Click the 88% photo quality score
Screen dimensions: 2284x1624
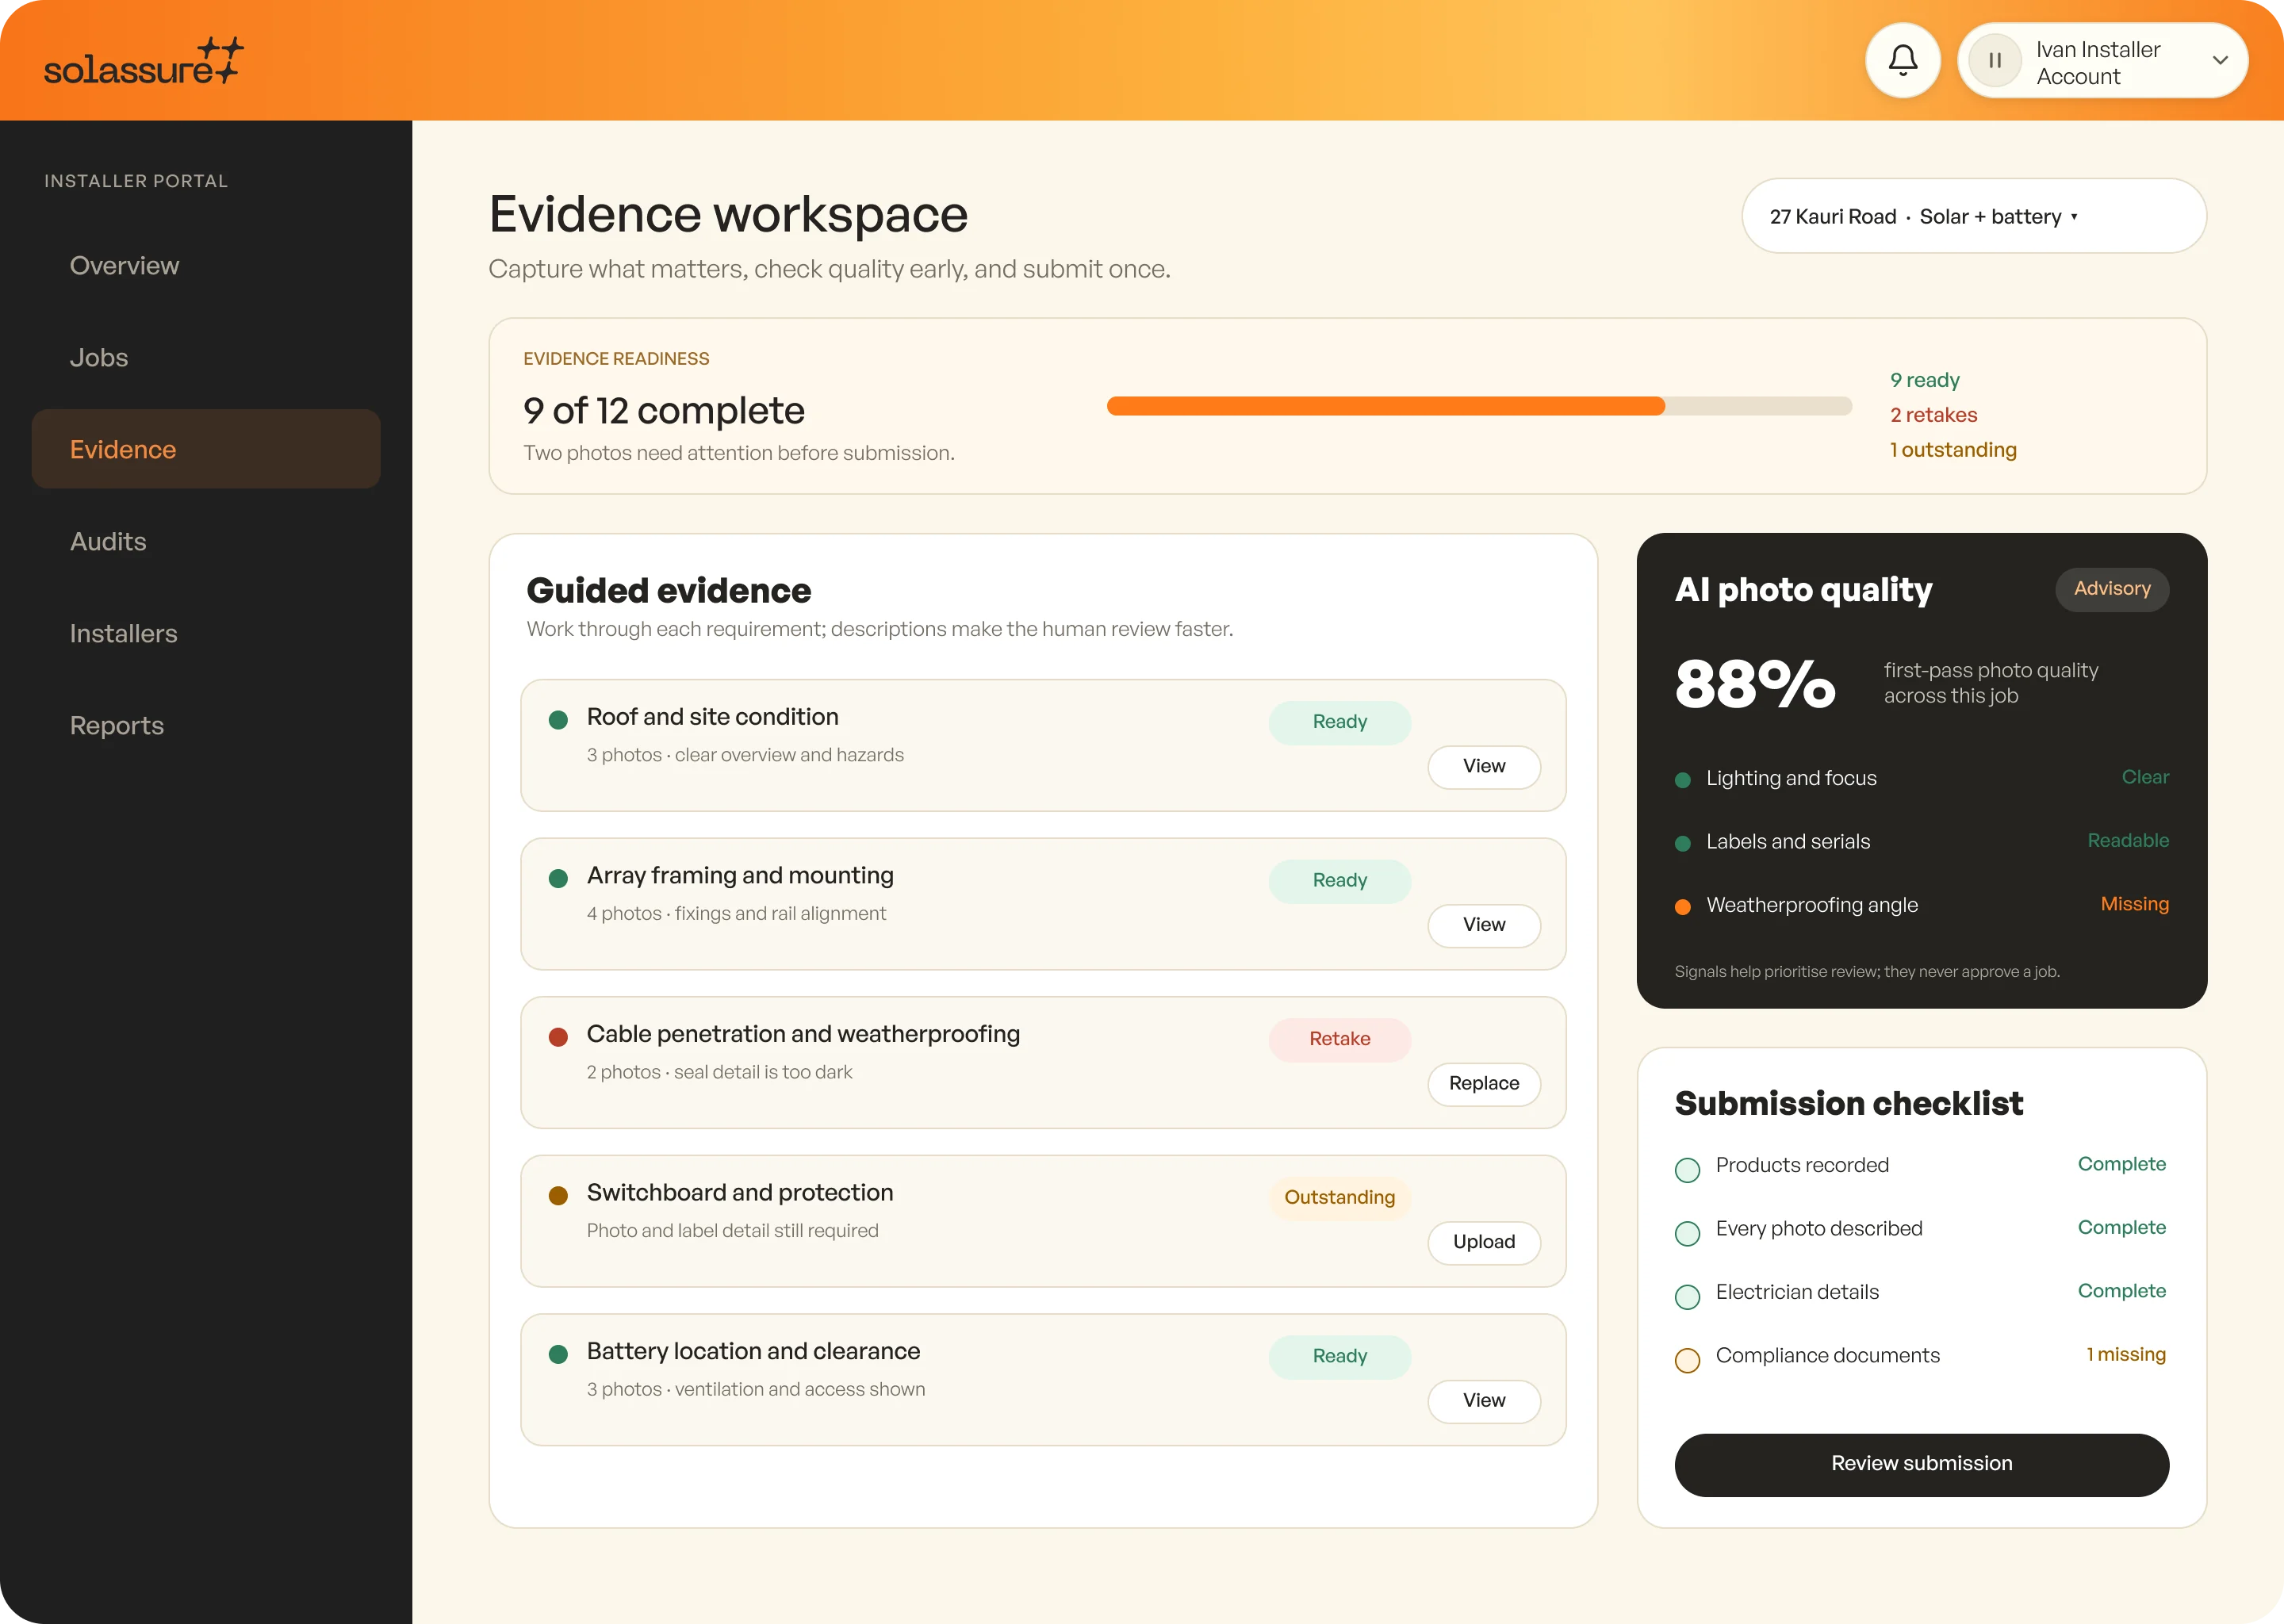(1755, 685)
